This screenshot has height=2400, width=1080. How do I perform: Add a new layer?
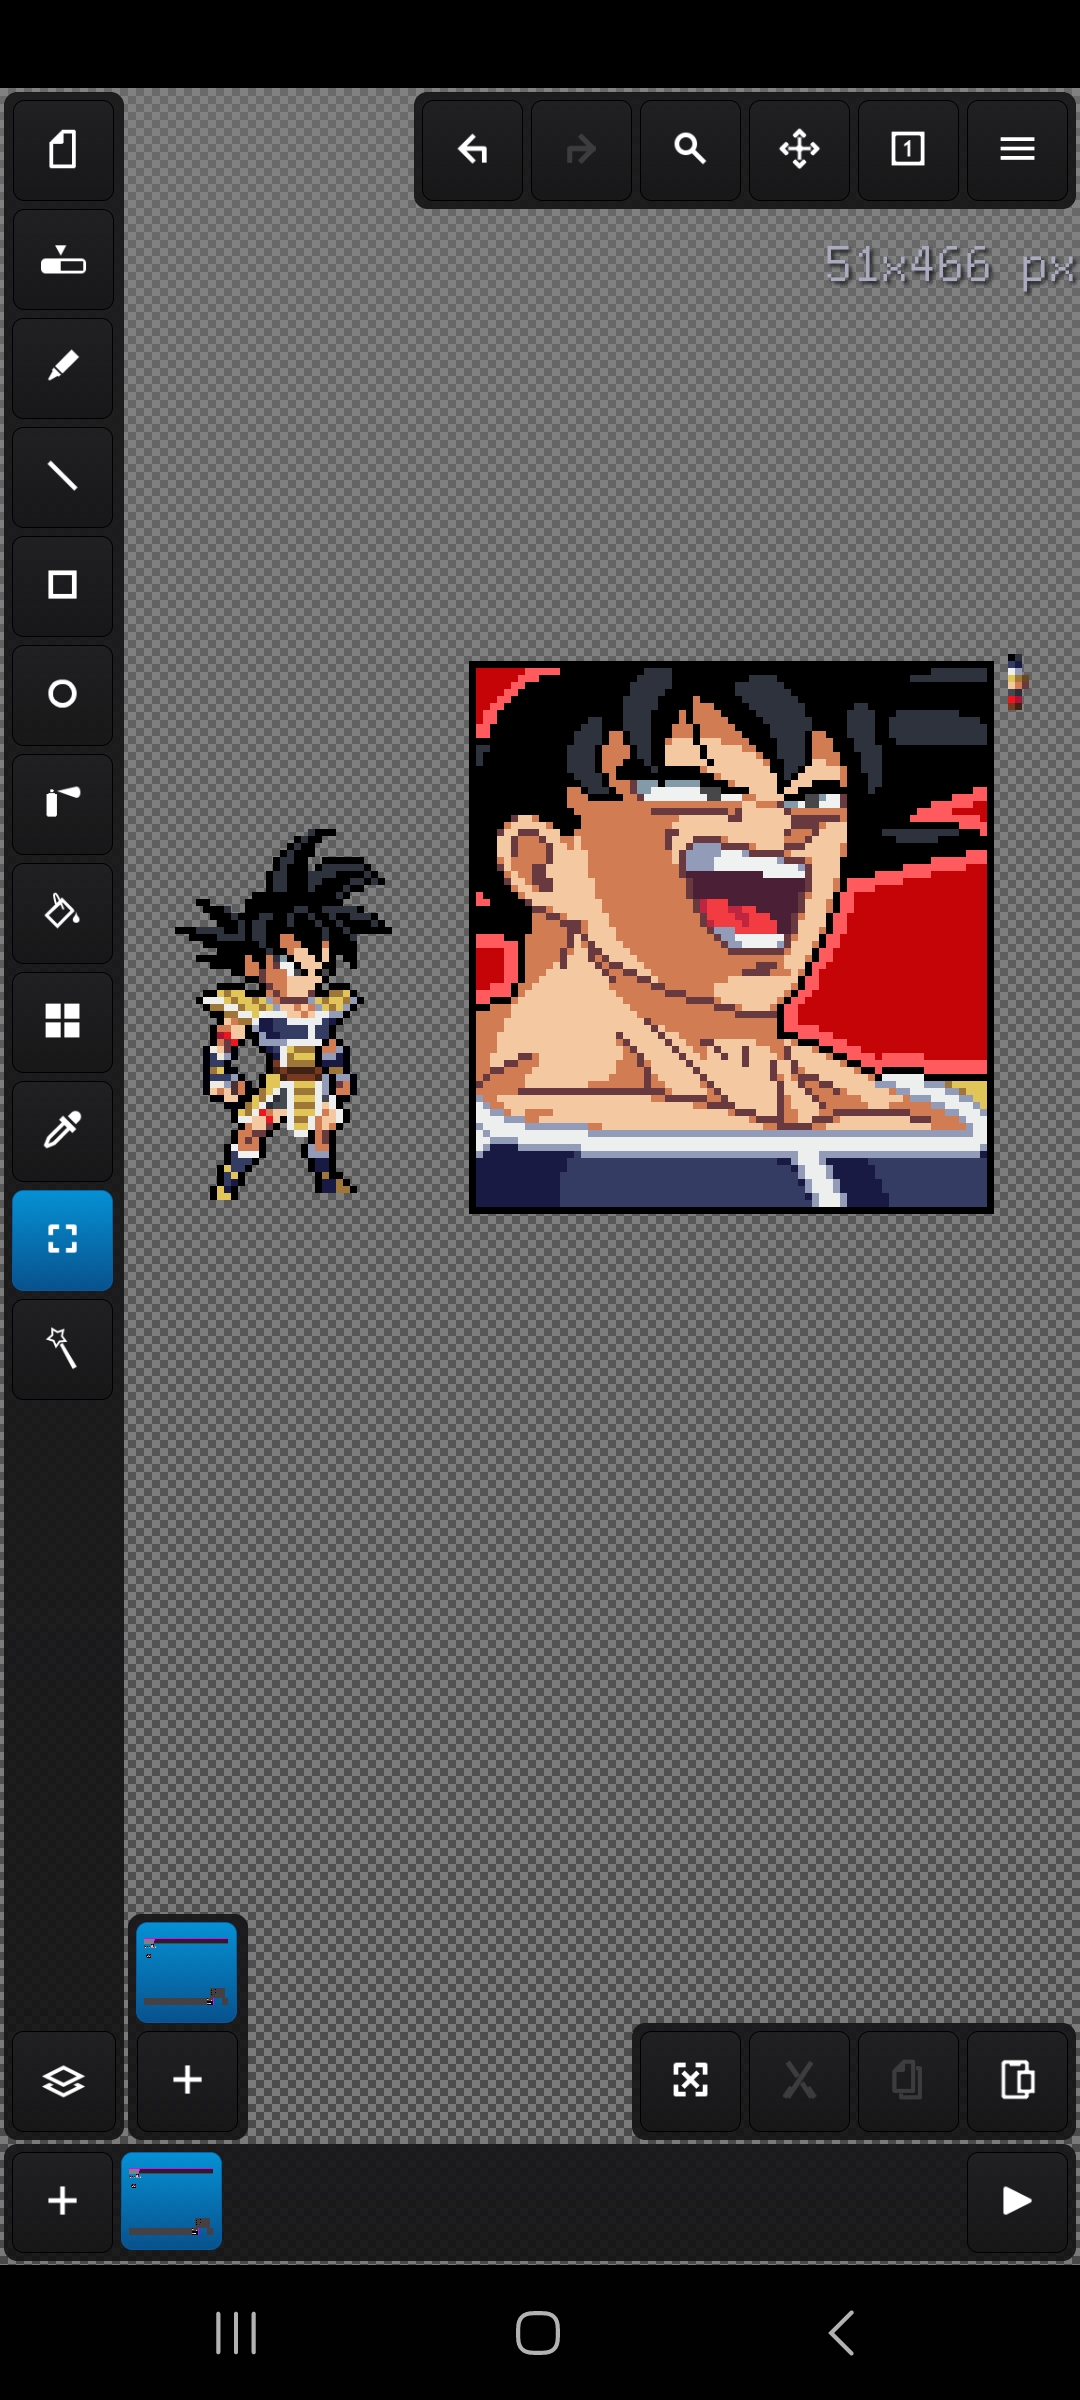tap(187, 2081)
